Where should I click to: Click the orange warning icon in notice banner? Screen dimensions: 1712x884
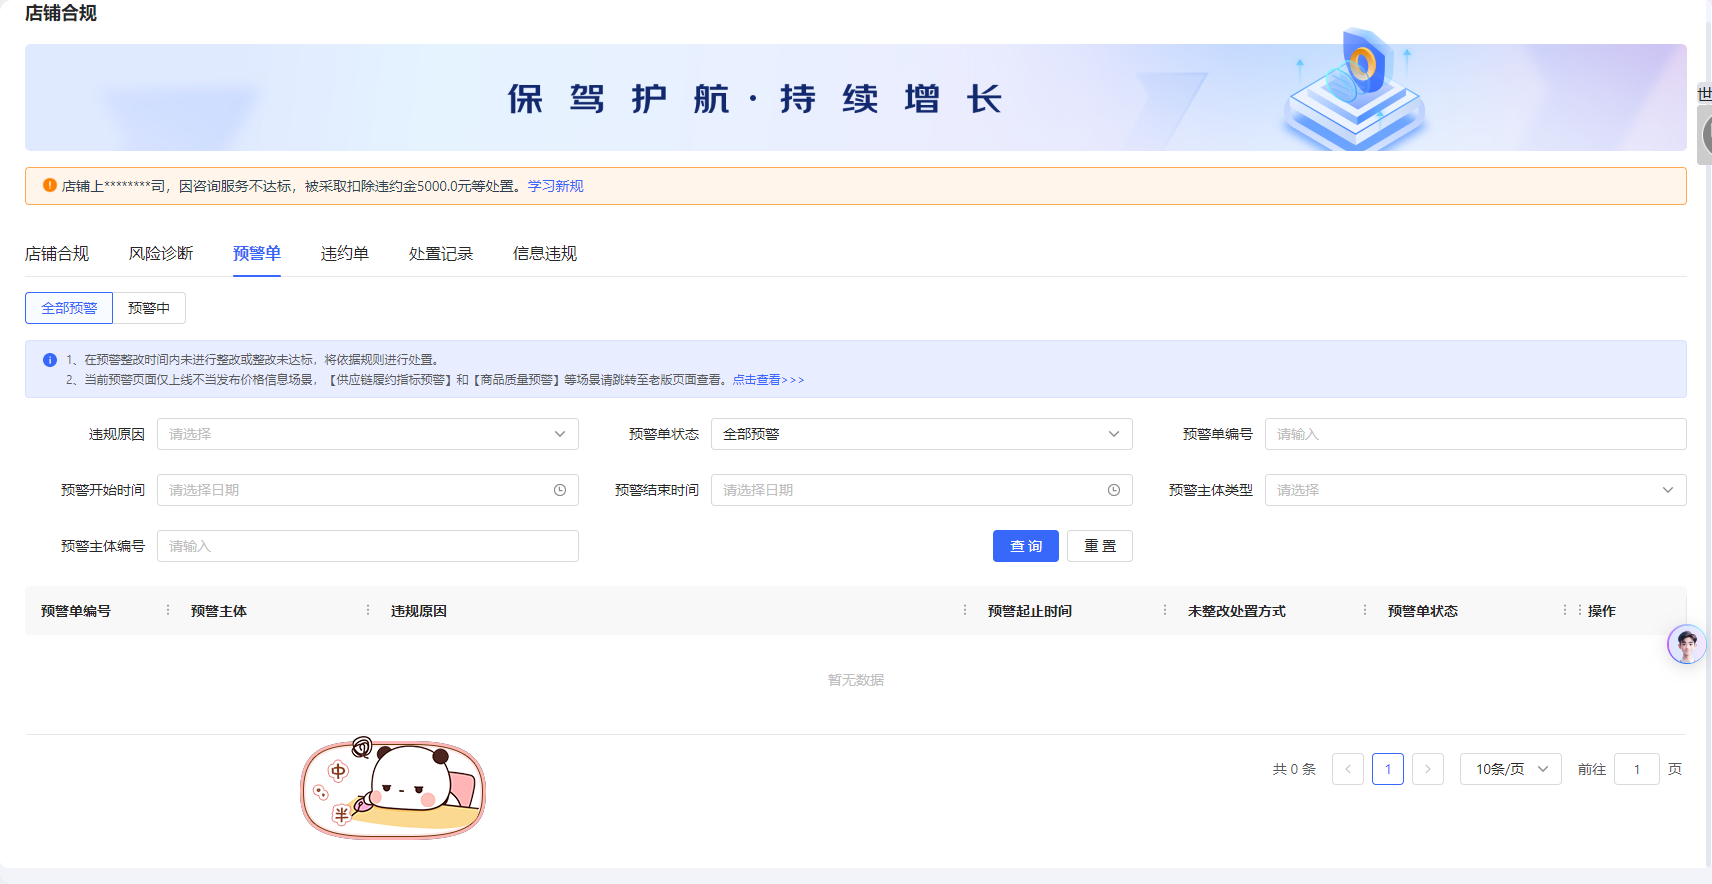[x=50, y=185]
